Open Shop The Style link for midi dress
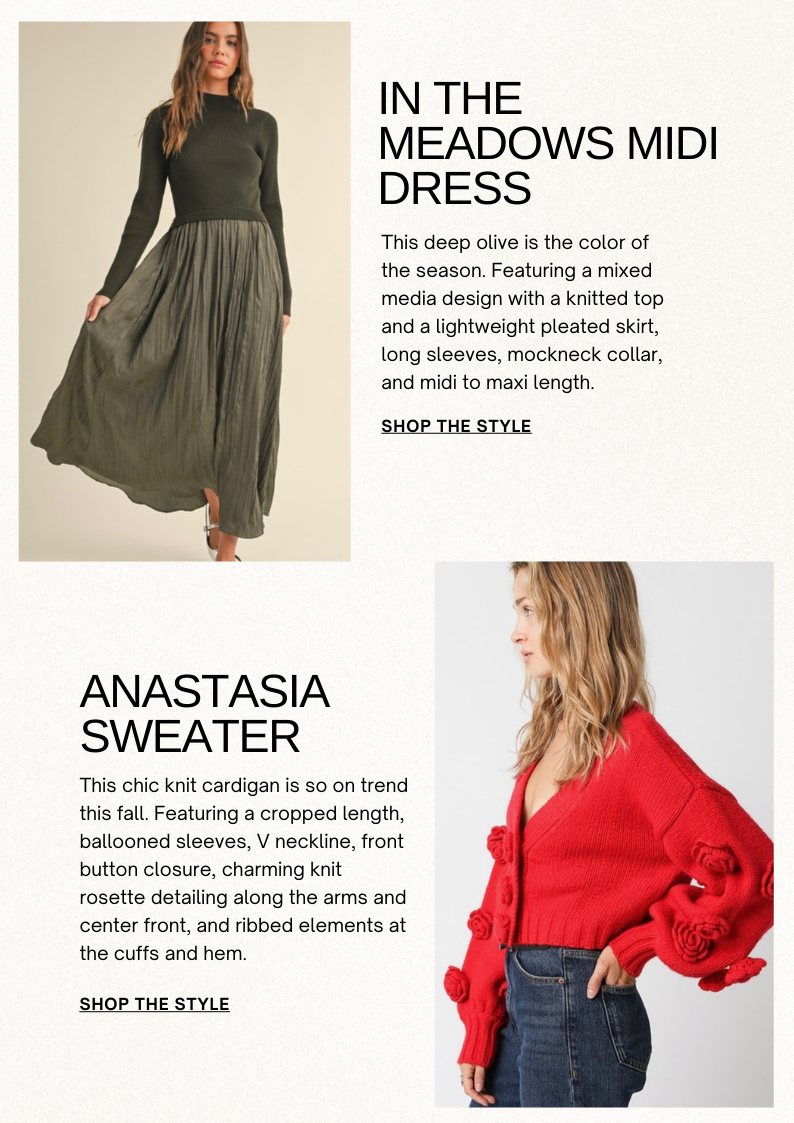Image resolution: width=794 pixels, height=1123 pixels. coord(456,426)
